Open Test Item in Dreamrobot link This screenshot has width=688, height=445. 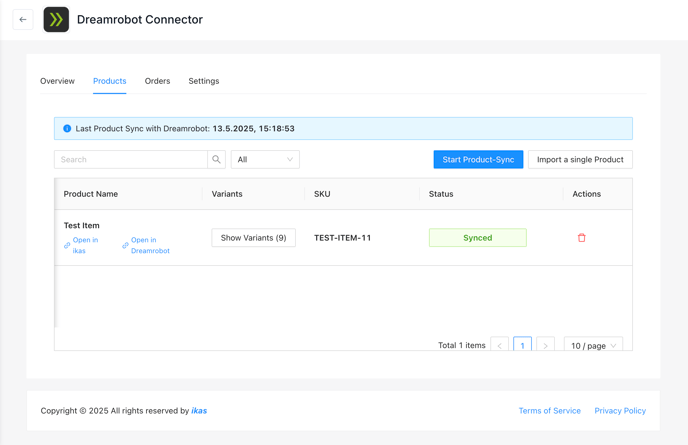[146, 245]
